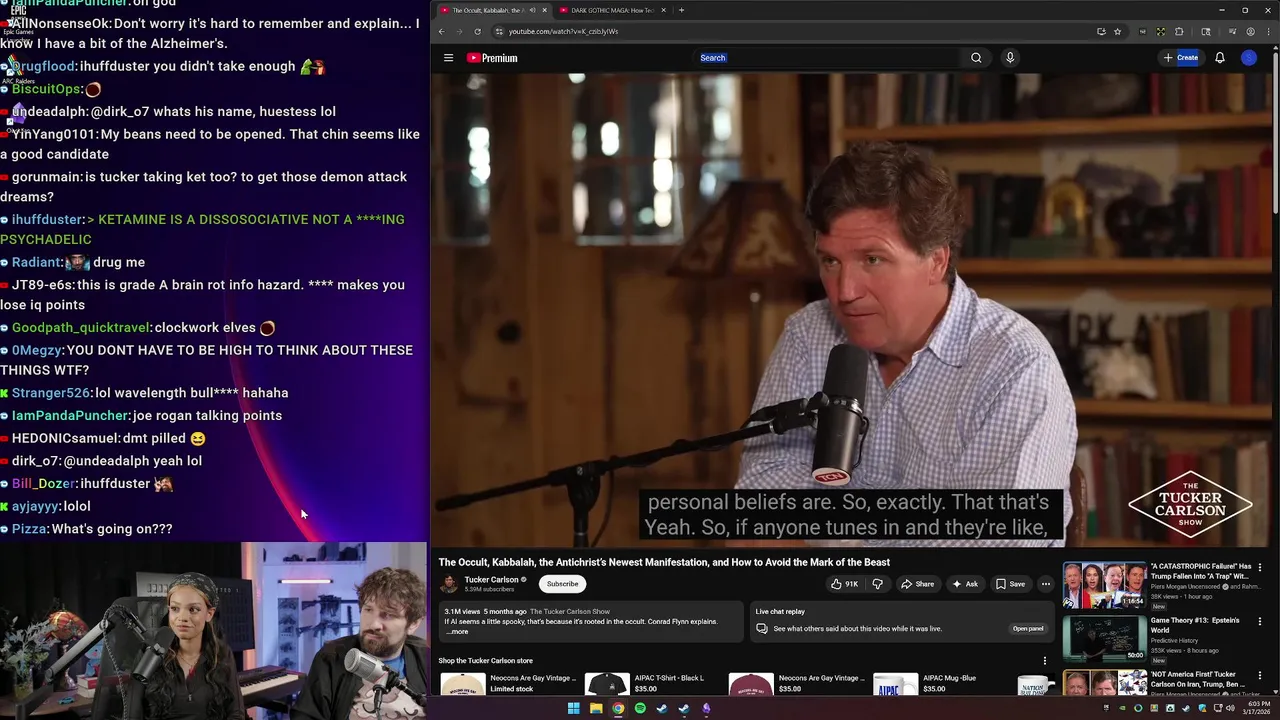
Task: Open Chrome extensions puzzle icon
Action: pyautogui.click(x=1179, y=31)
